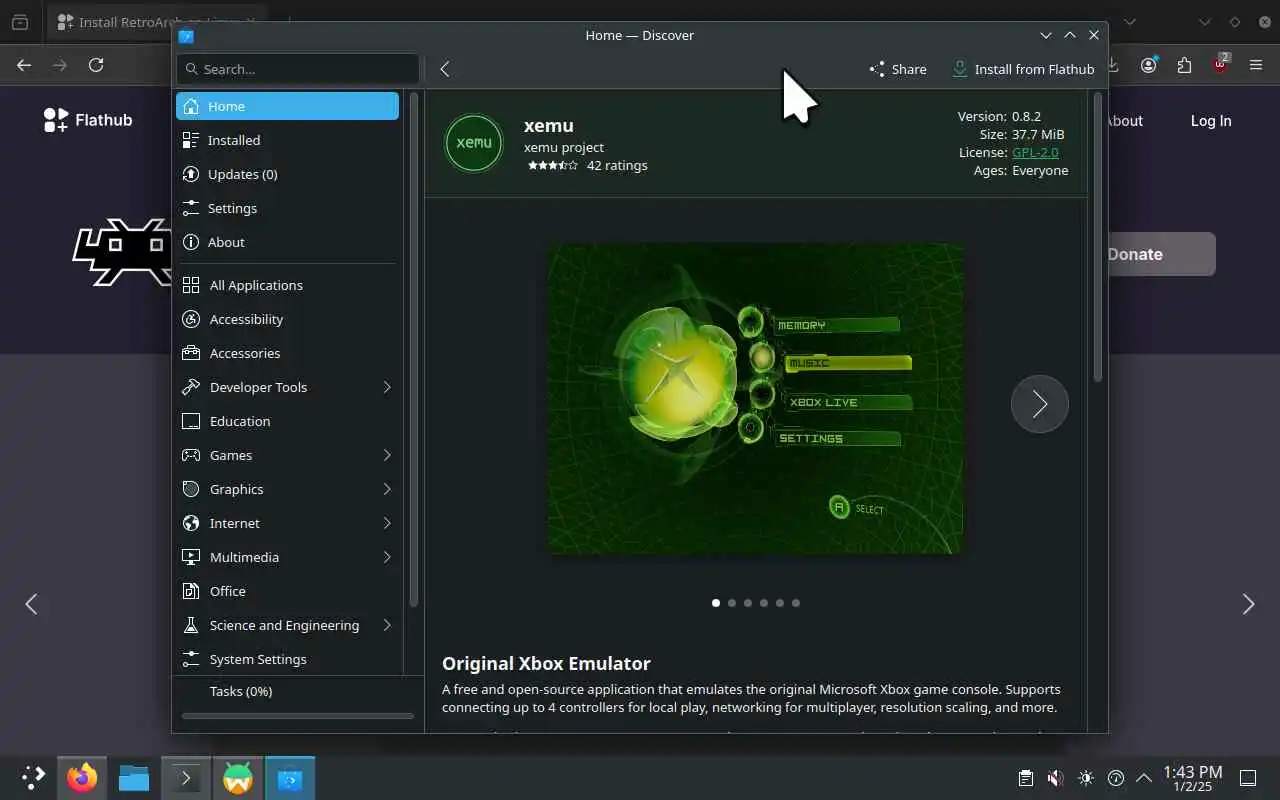
Task: Click the Discover window title bar icon
Action: [186, 36]
